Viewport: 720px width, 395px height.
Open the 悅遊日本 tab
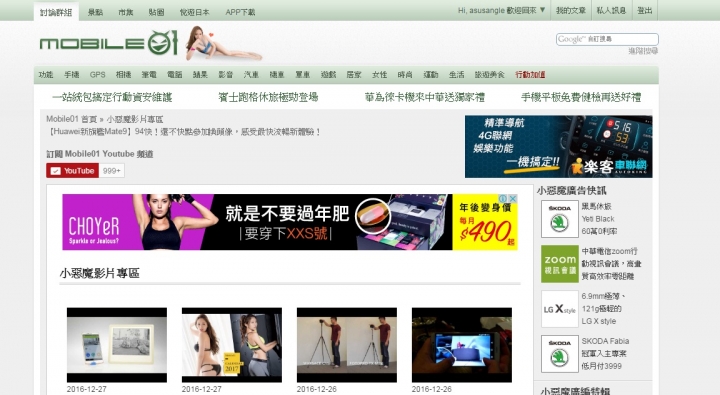pyautogui.click(x=194, y=12)
